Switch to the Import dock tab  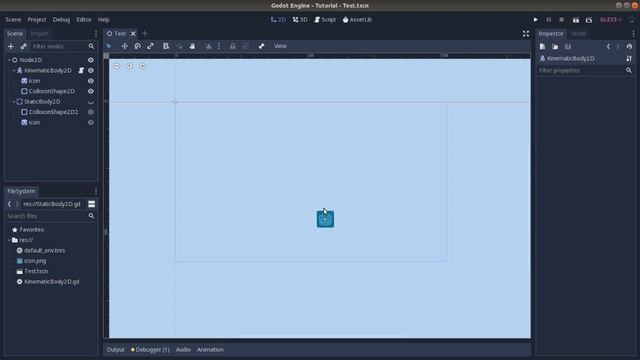tap(39, 33)
